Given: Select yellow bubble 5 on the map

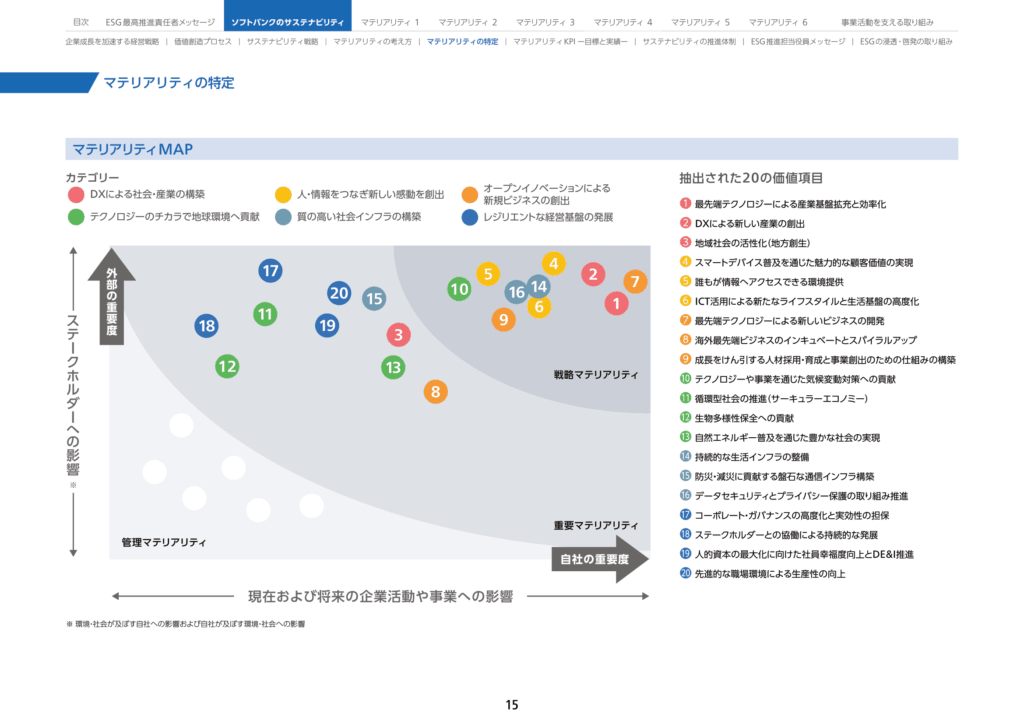Looking at the screenshot, I should click(x=488, y=274).
